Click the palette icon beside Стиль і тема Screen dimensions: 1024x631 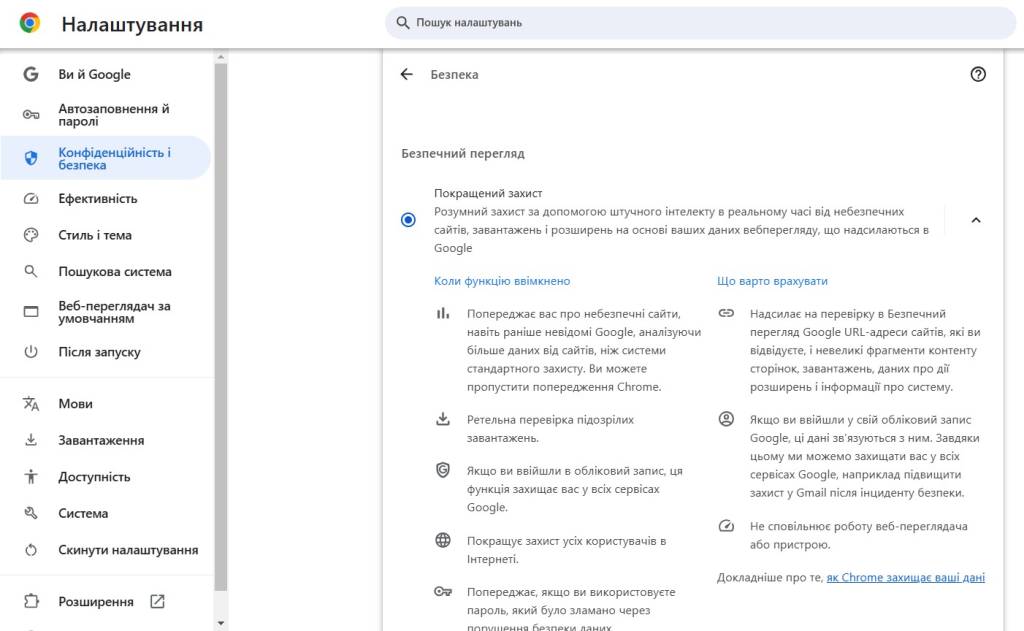tap(31, 235)
